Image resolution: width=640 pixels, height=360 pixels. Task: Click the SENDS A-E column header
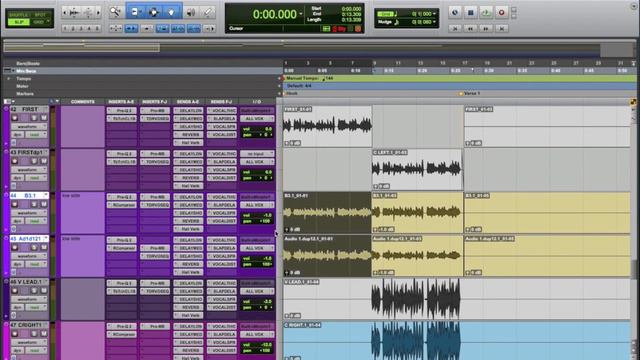coord(188,102)
